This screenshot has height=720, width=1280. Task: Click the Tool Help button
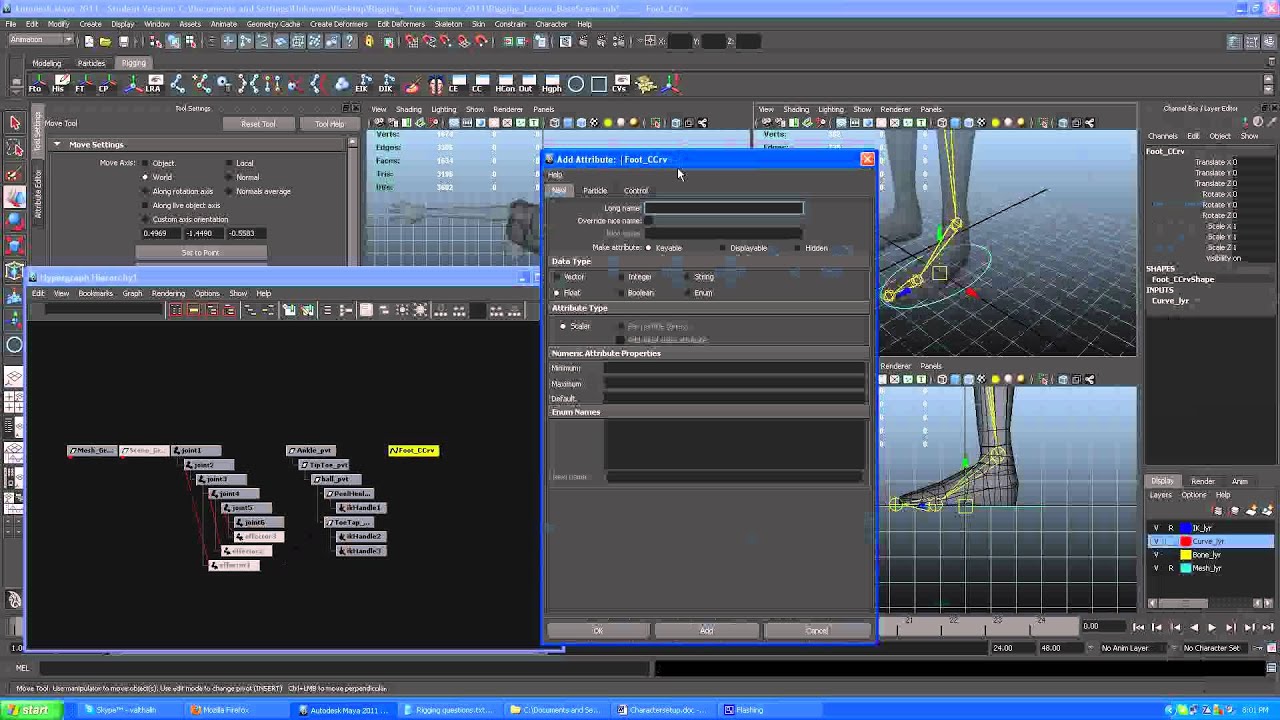(x=329, y=124)
